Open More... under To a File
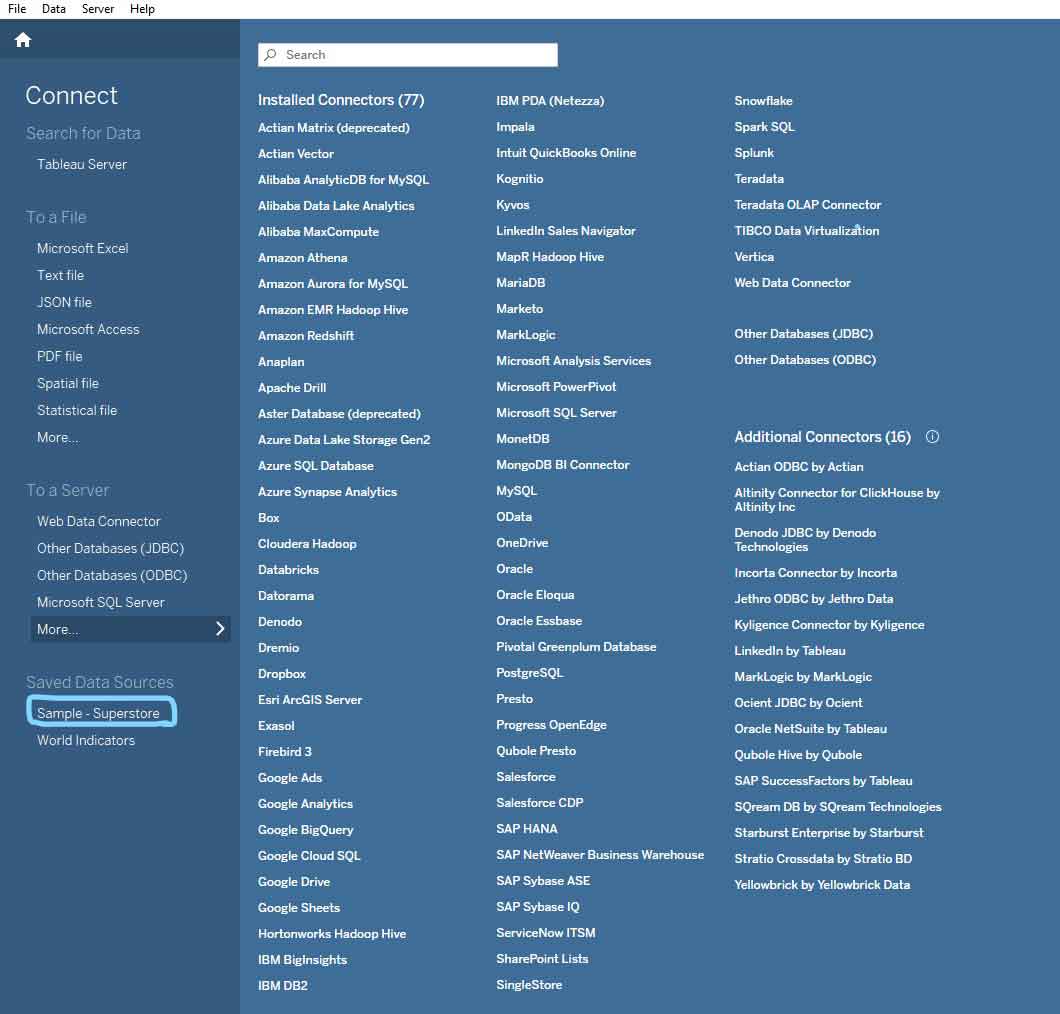The width and height of the screenshot is (1060, 1014). [57, 437]
